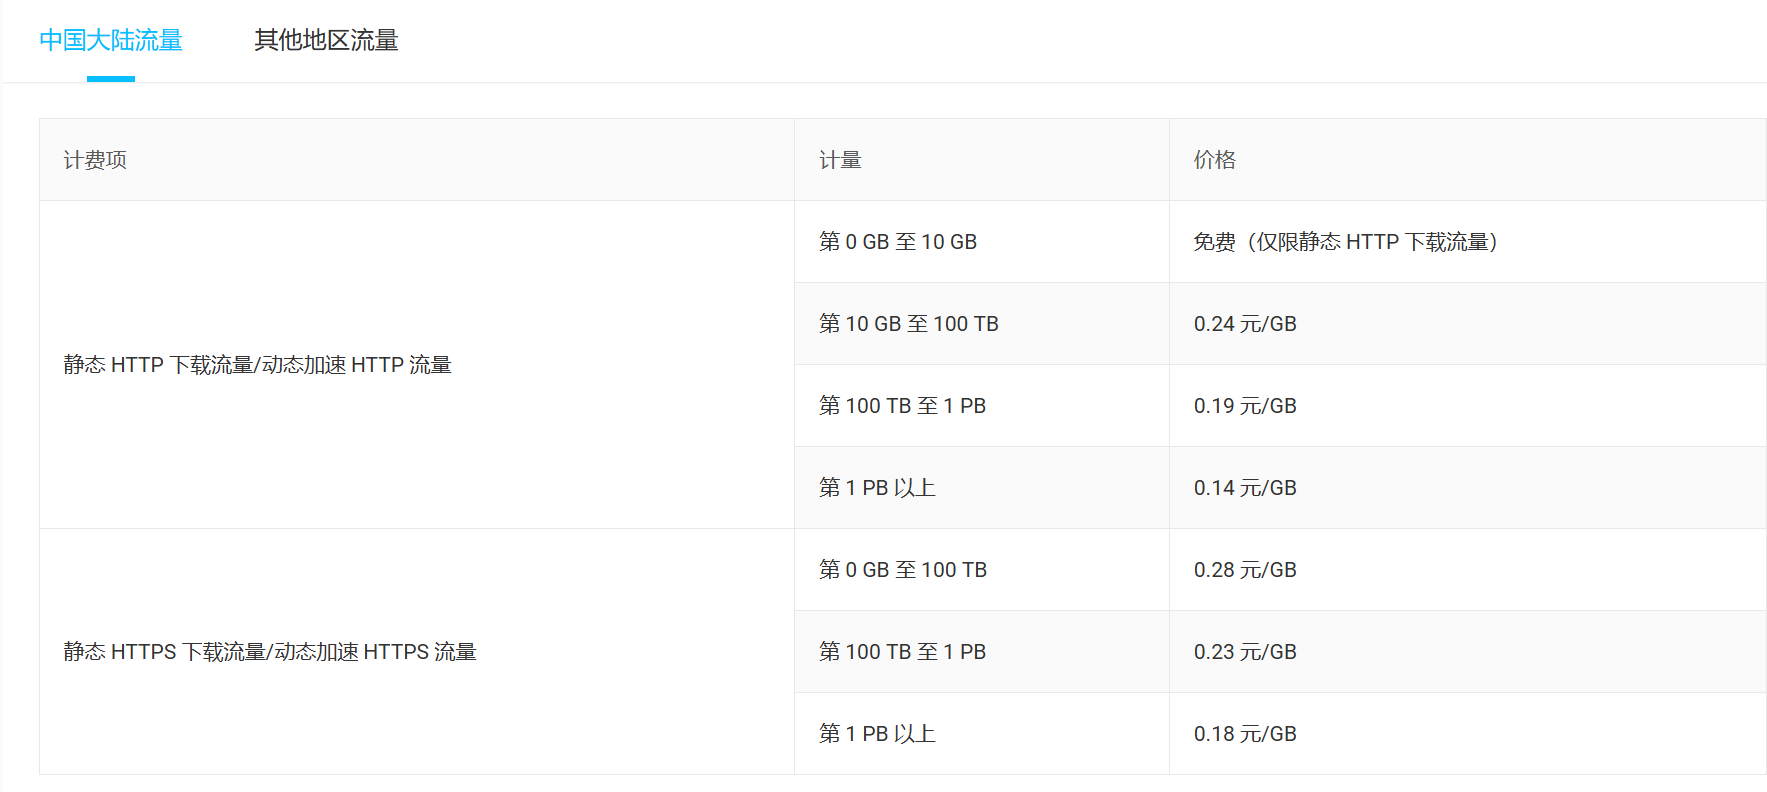Viewport: 1767px width, 792px height.
Task: Select 第 100 TB 至 1 PB in HTTP section
Action: 902,406
